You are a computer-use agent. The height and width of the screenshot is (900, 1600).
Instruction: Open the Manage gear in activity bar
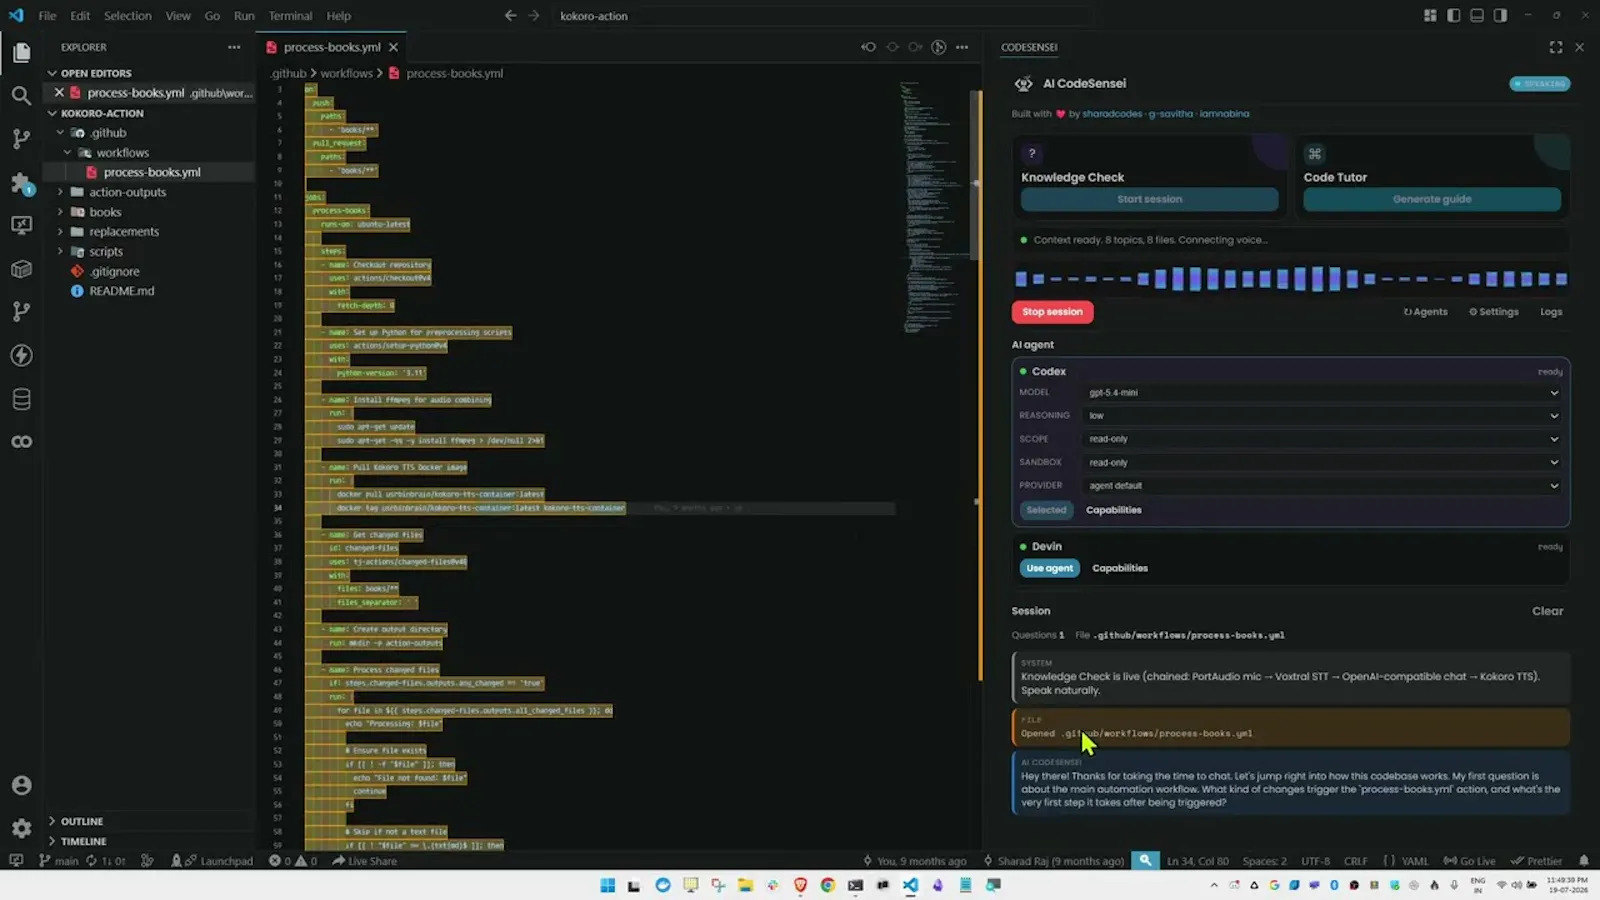pos(21,828)
